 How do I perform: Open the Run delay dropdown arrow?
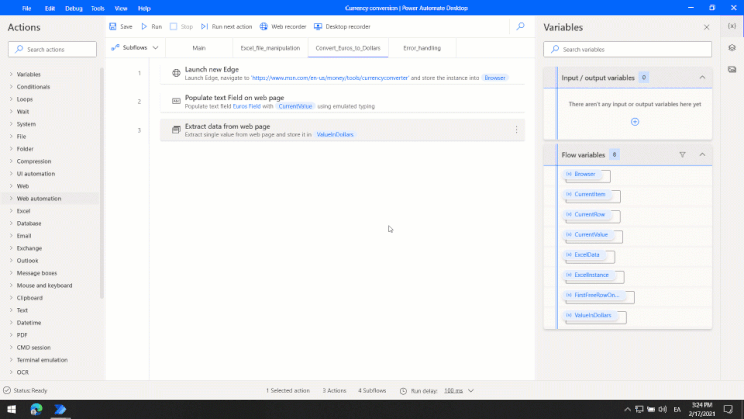(x=471, y=391)
